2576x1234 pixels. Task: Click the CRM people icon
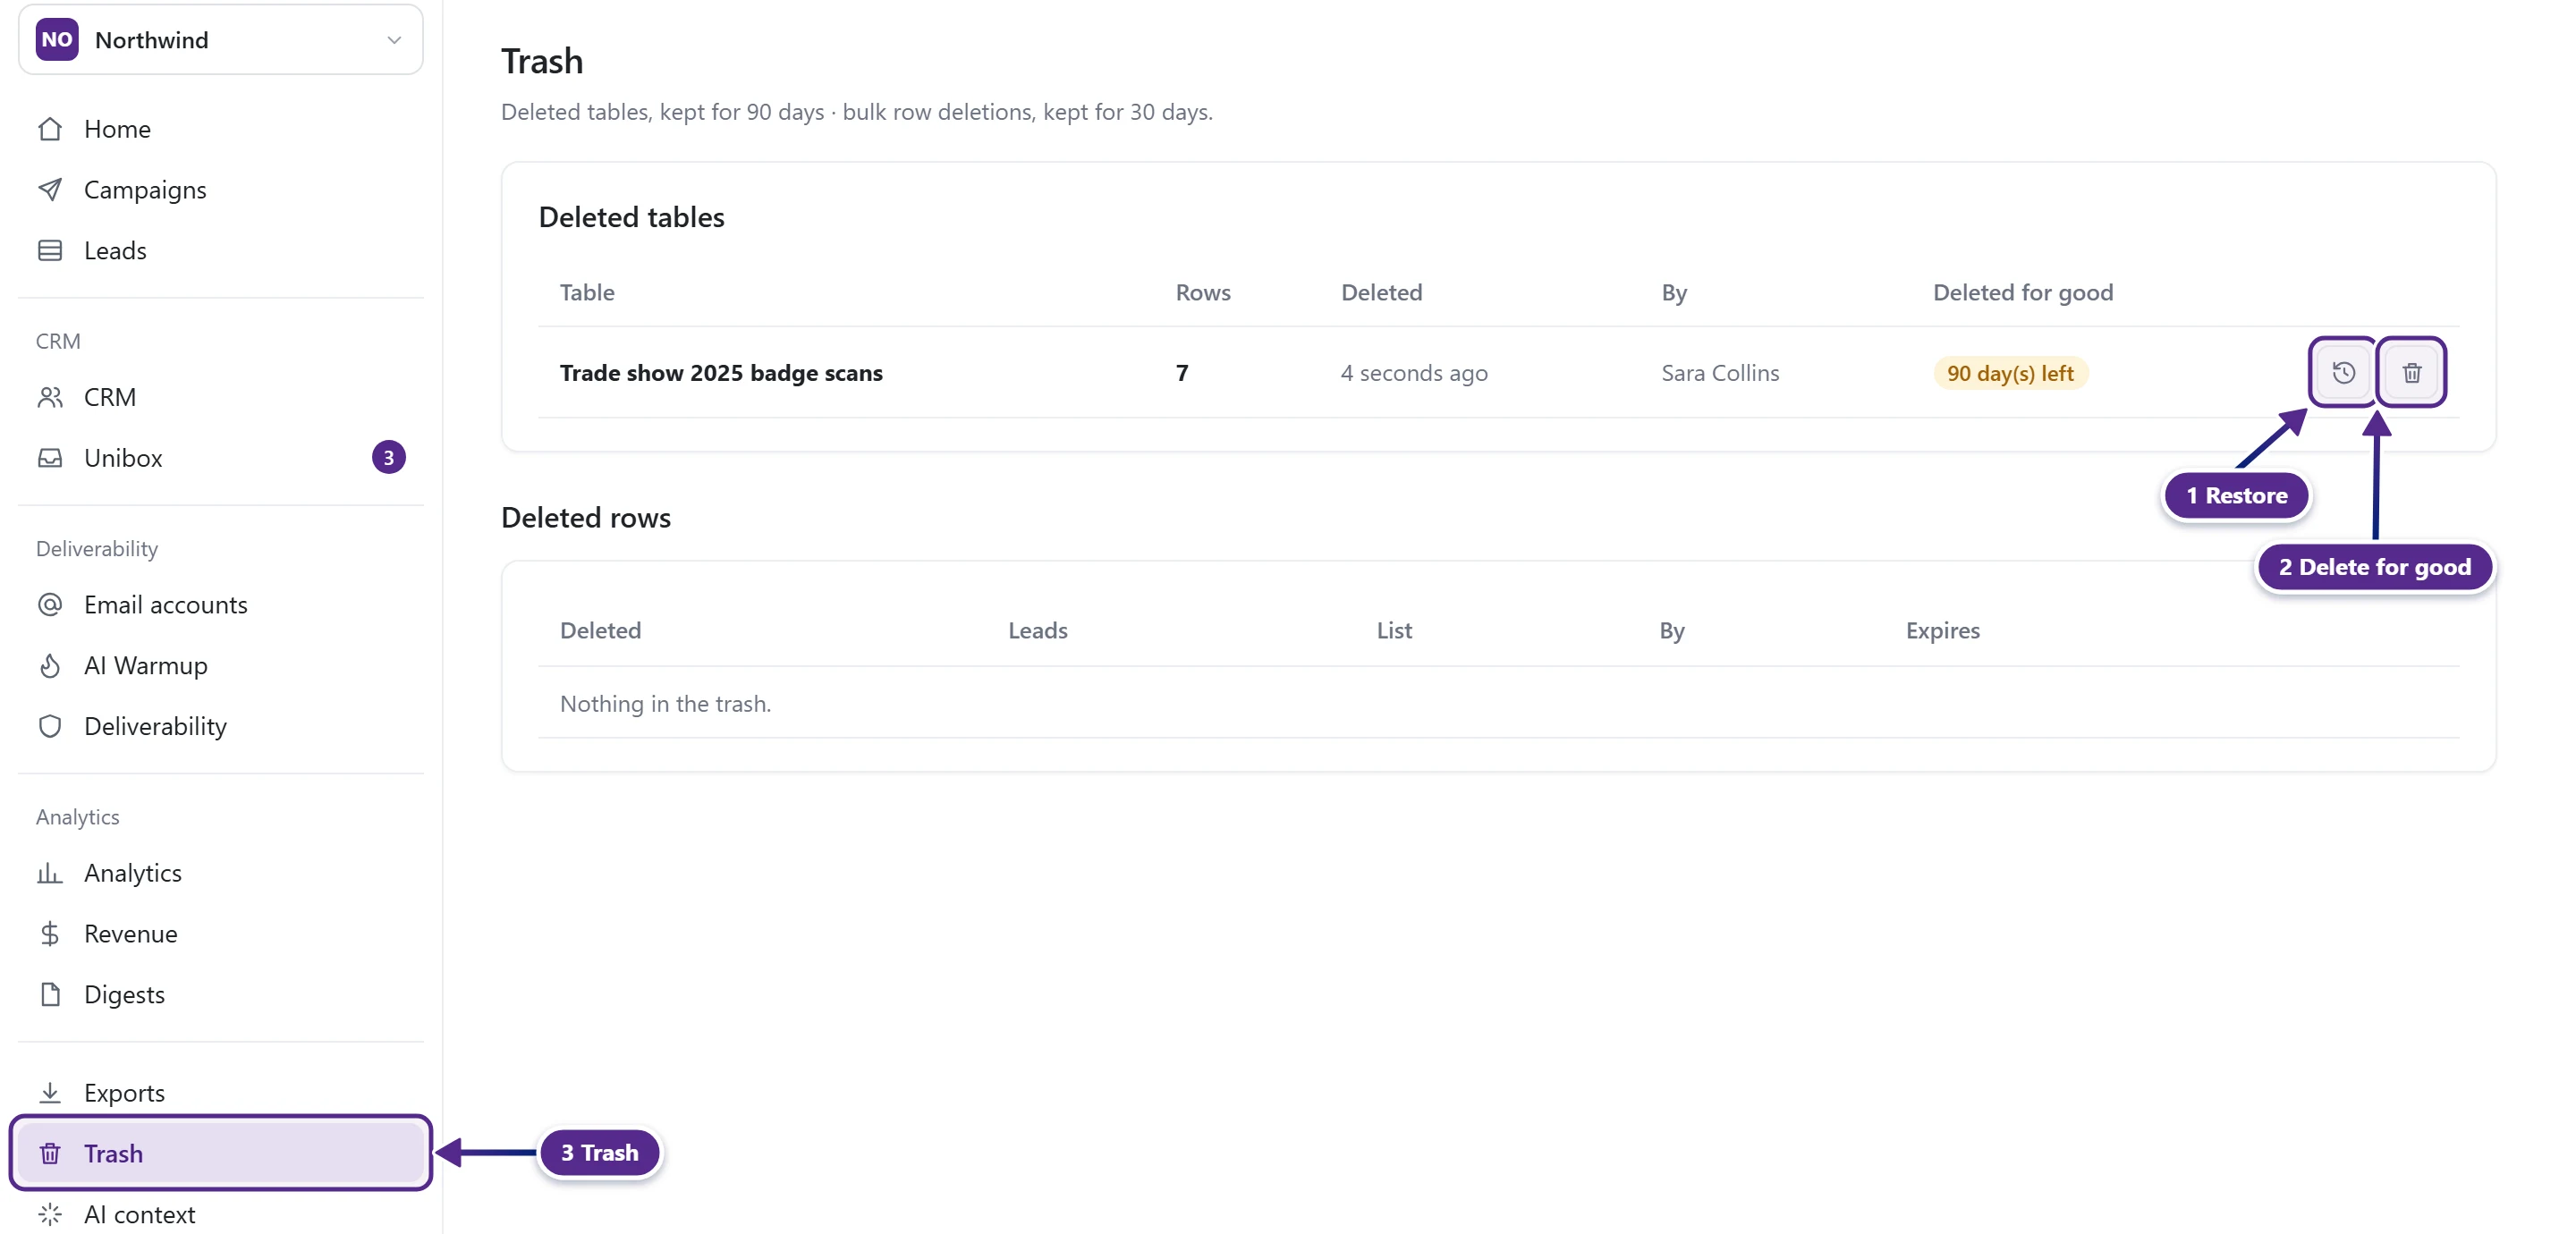(x=50, y=397)
